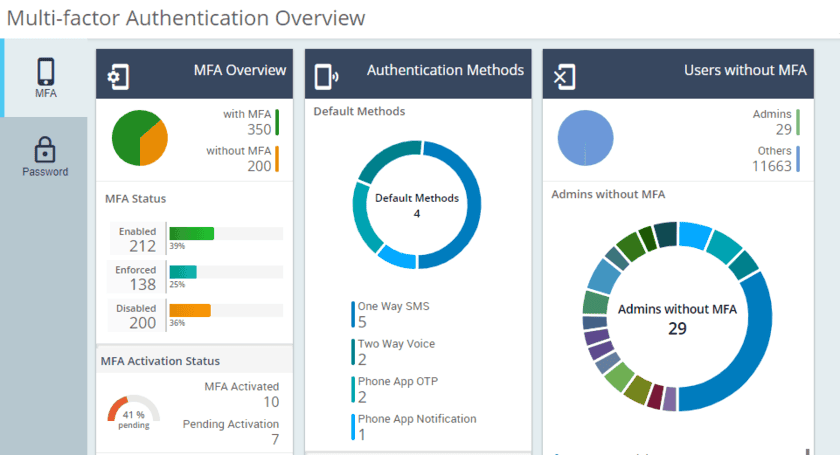The image size is (840, 455).
Task: Click the Phone App Notification legend entry
Action: pyautogui.click(x=416, y=427)
